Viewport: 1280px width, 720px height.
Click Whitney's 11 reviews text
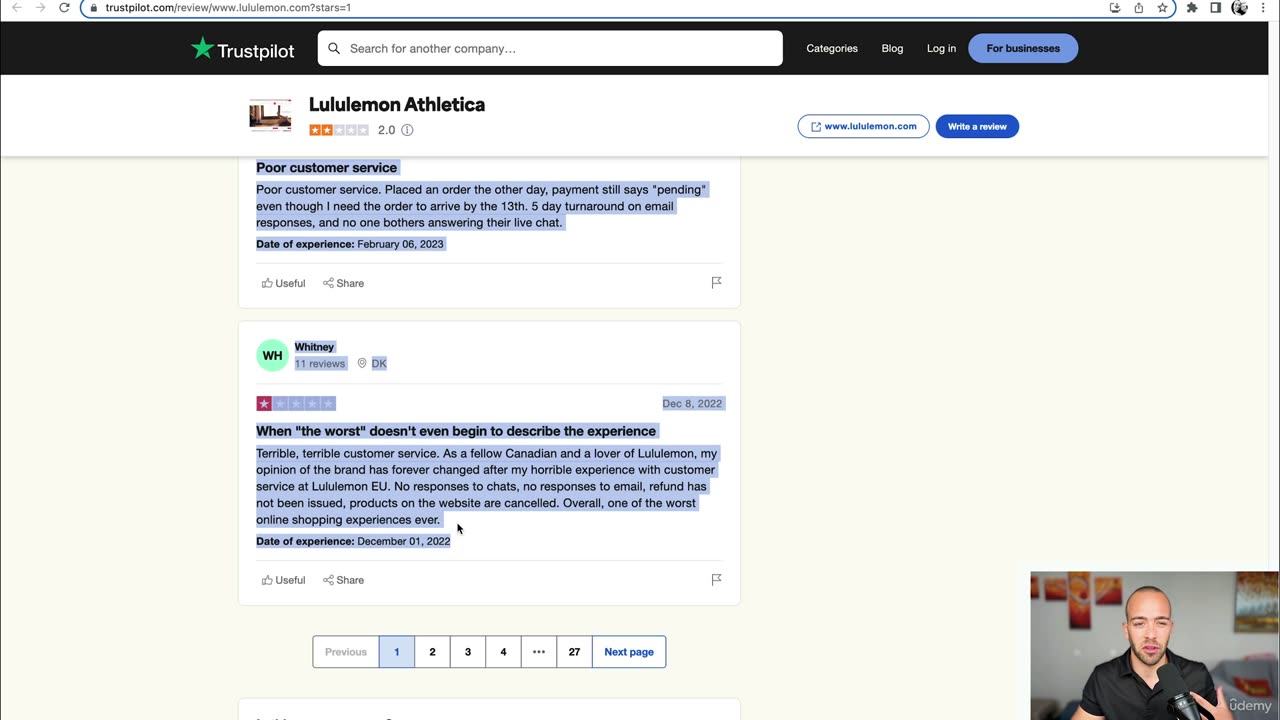319,363
